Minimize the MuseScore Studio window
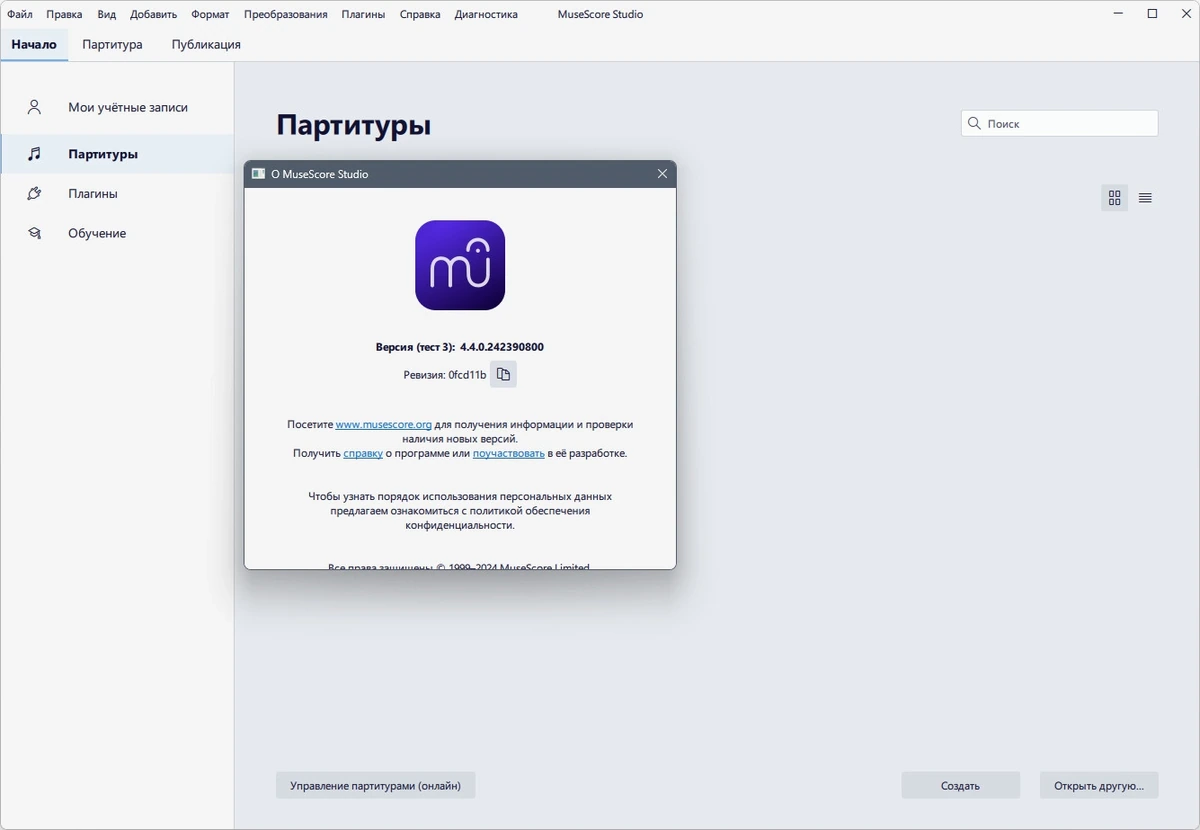Image resolution: width=1200 pixels, height=830 pixels. [x=1117, y=14]
